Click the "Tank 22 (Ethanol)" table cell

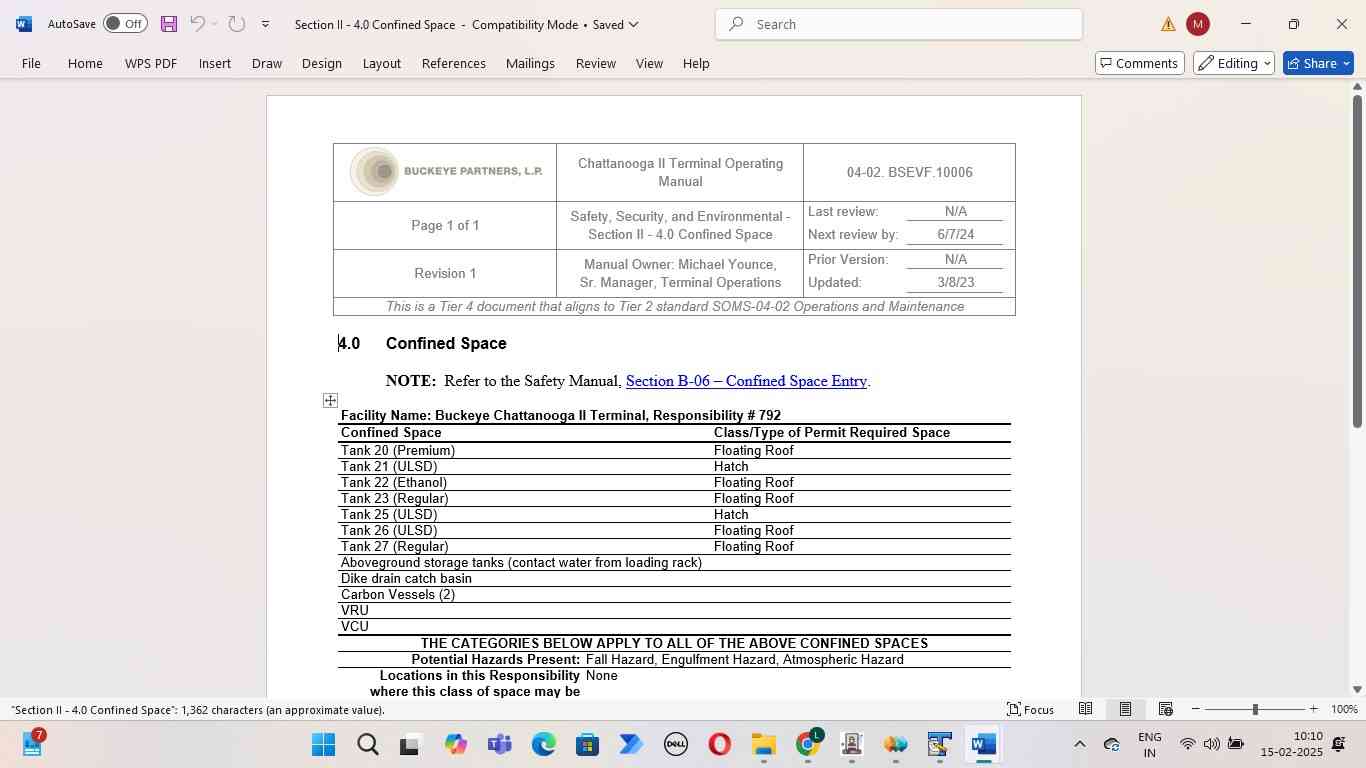point(394,482)
